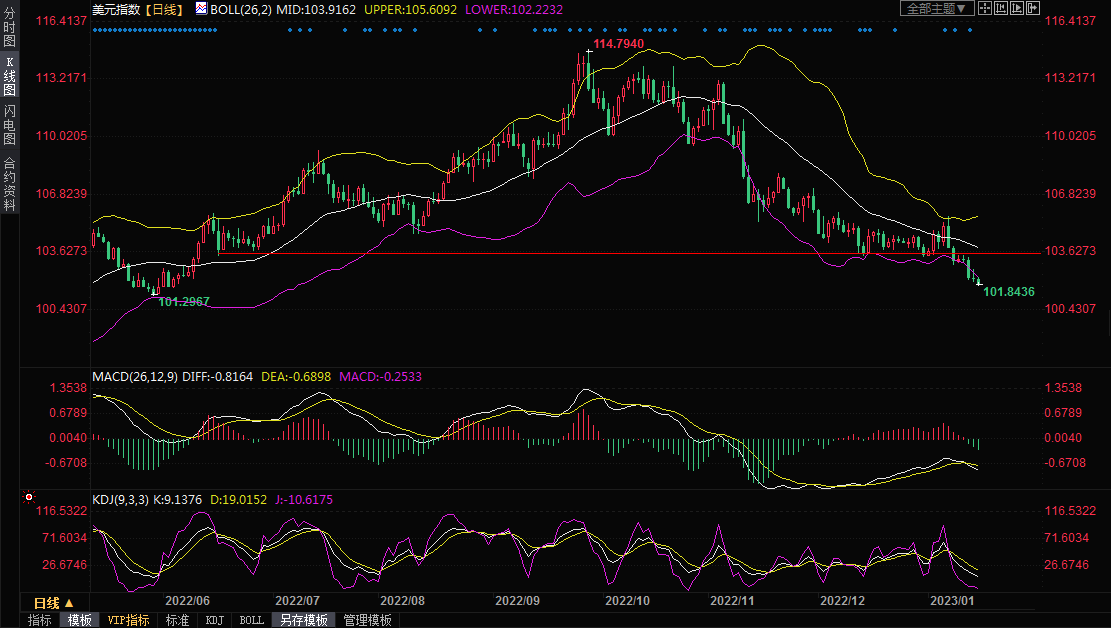The height and width of the screenshot is (628, 1111).
Task: Apply the KDJ template at bottom
Action: (x=214, y=620)
